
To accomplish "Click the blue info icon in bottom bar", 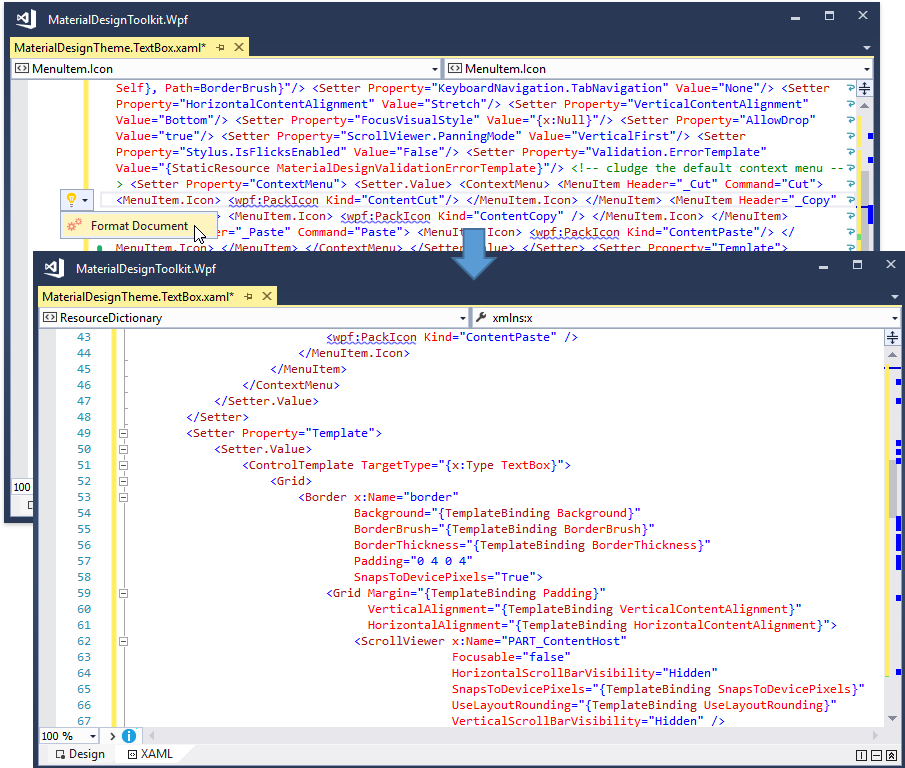I will 129,736.
